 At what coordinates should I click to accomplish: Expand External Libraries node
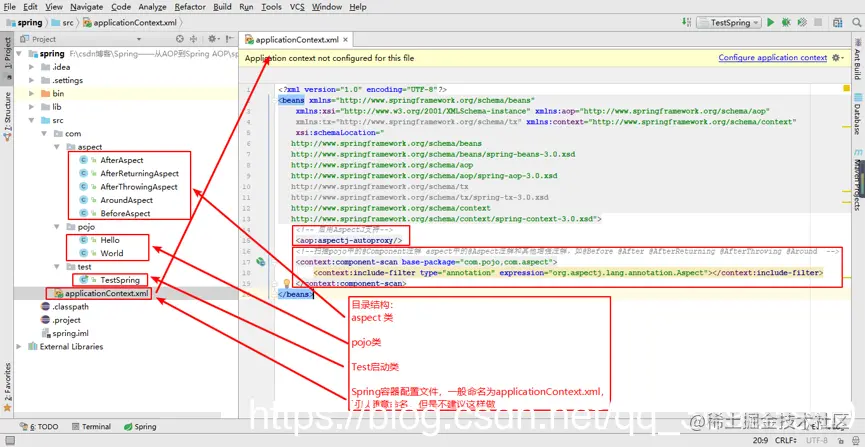coord(19,347)
